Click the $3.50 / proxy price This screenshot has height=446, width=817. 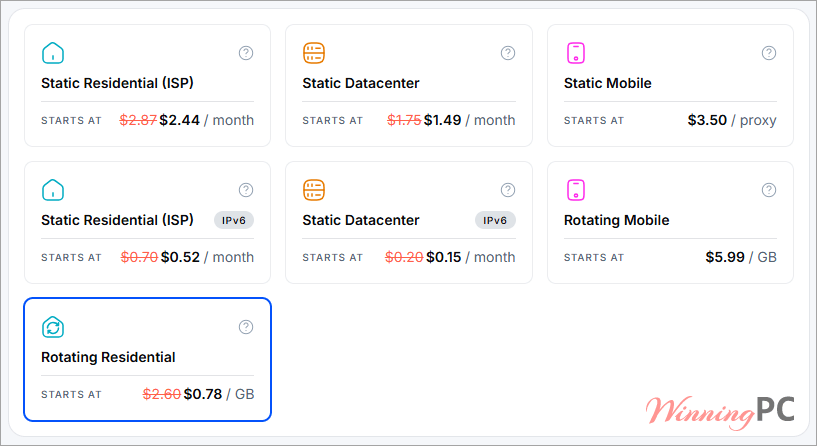[x=732, y=120]
